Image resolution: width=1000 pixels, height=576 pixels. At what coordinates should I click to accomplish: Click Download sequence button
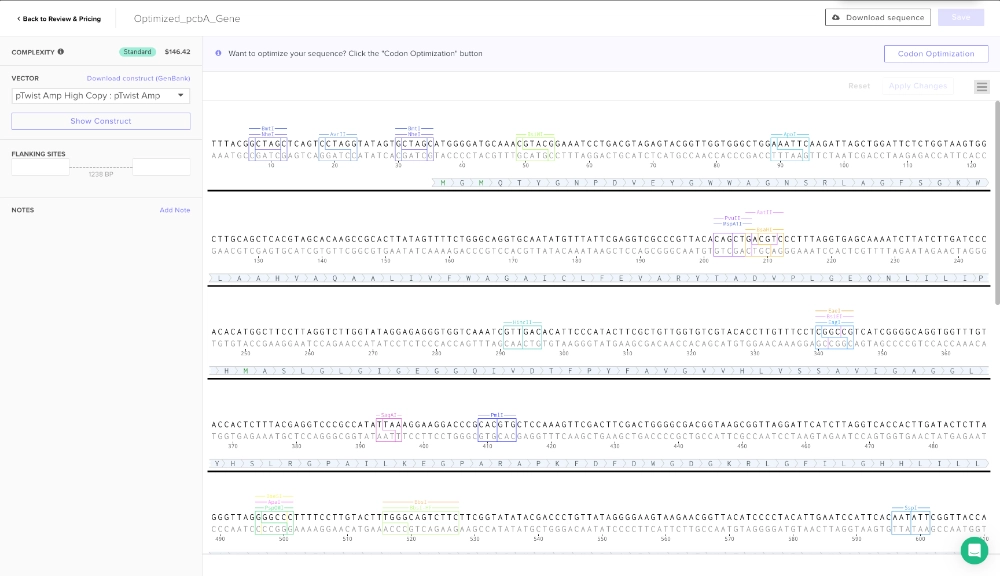tap(878, 18)
